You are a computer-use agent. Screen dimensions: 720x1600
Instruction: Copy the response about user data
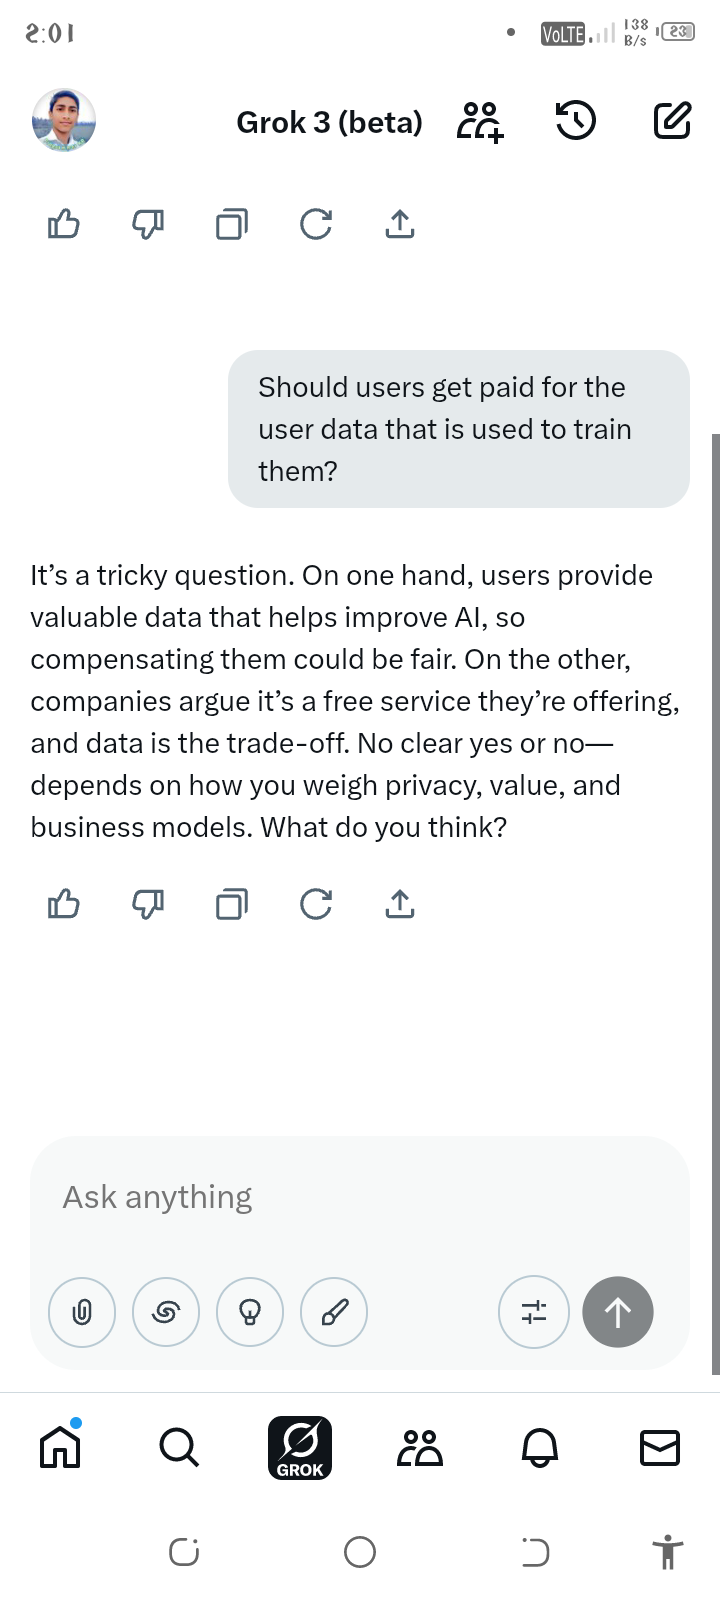point(232,904)
